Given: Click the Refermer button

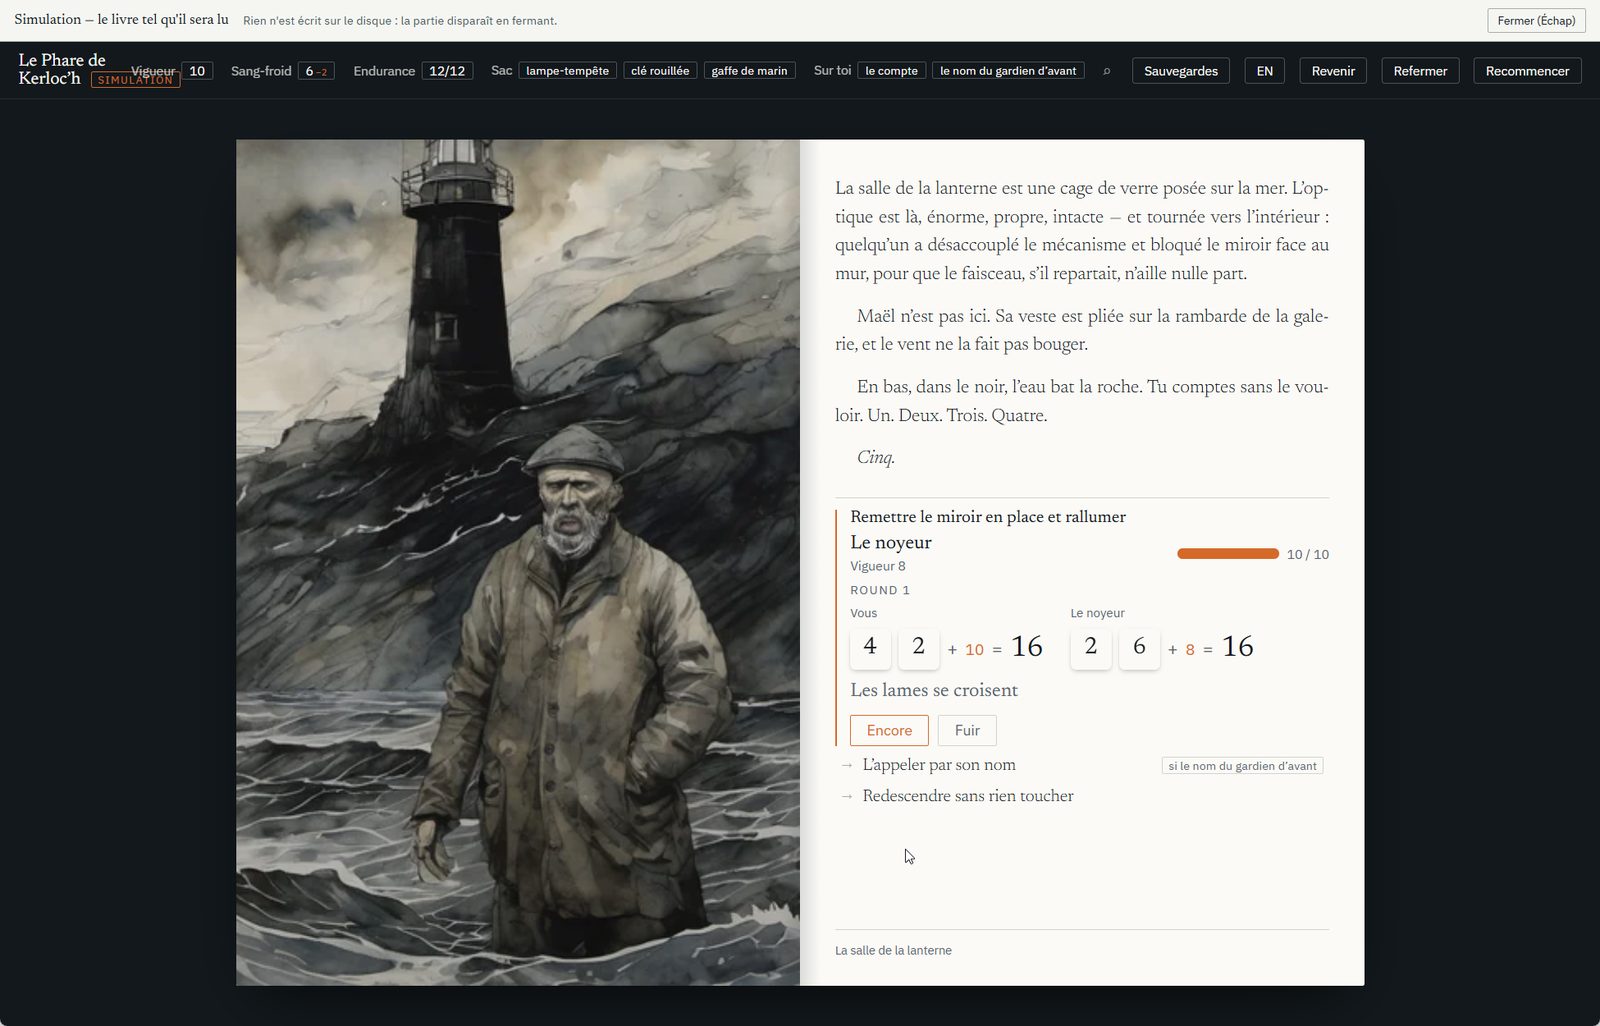Looking at the screenshot, I should click(x=1420, y=71).
